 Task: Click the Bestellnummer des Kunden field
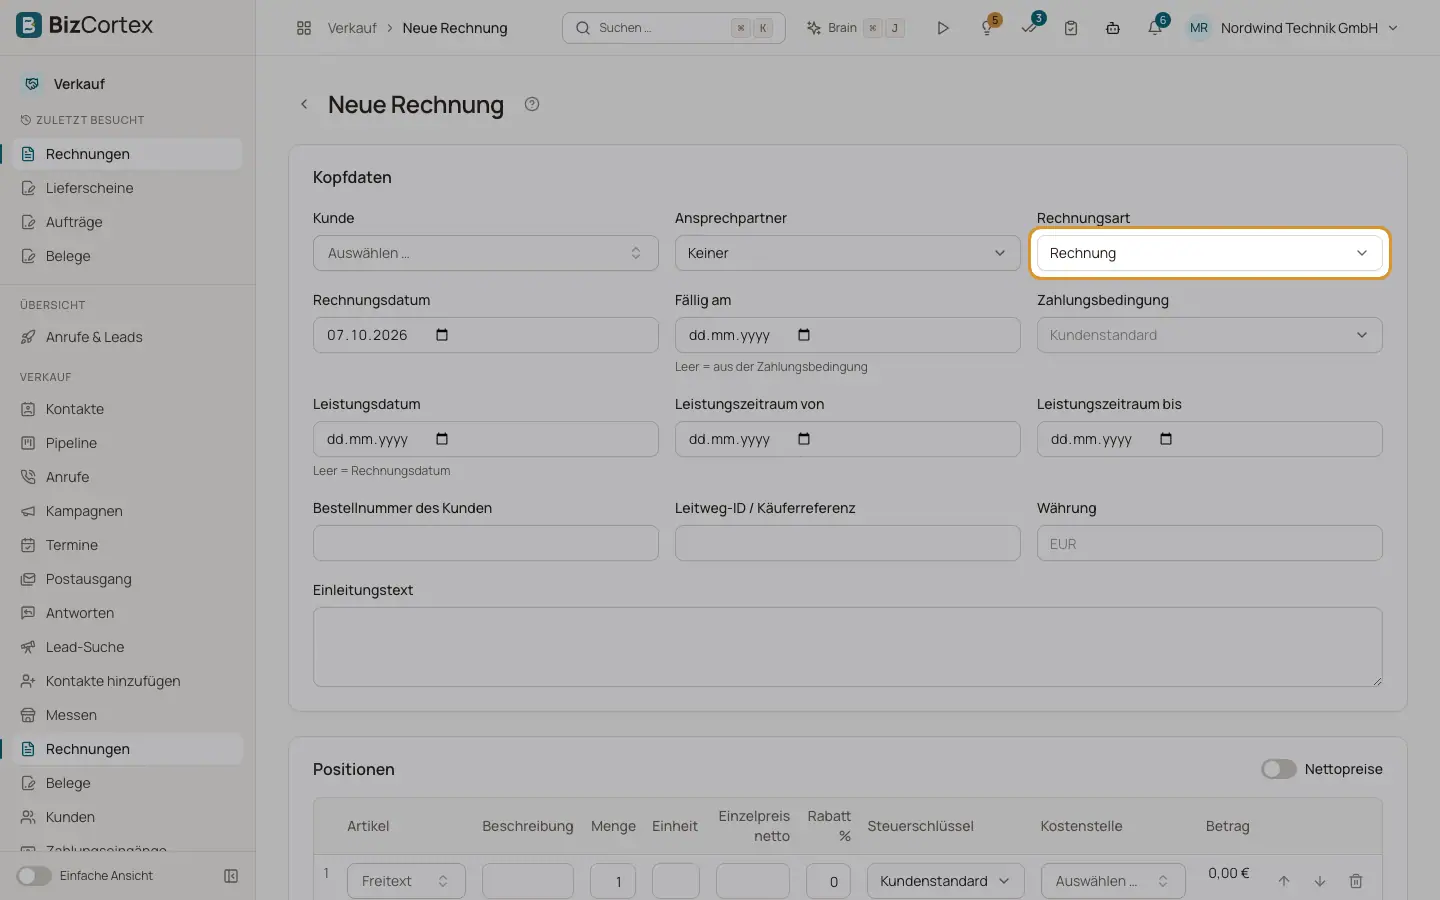coord(486,543)
